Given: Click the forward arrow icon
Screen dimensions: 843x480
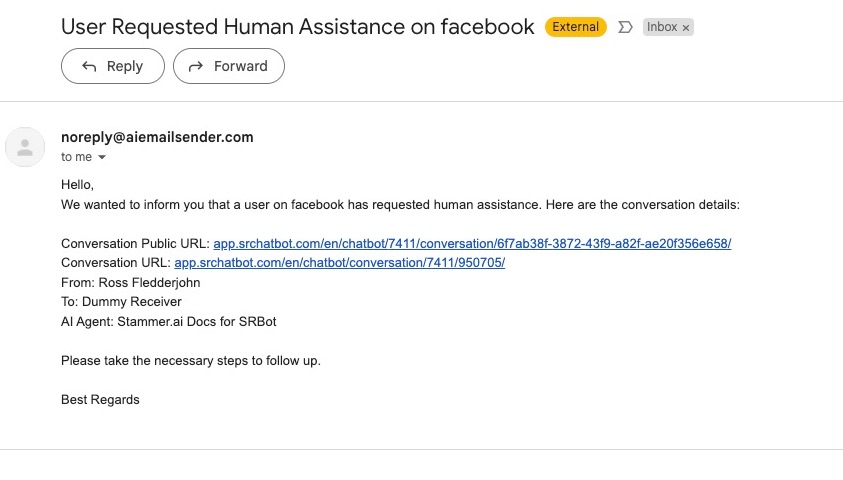Looking at the screenshot, I should (196, 66).
